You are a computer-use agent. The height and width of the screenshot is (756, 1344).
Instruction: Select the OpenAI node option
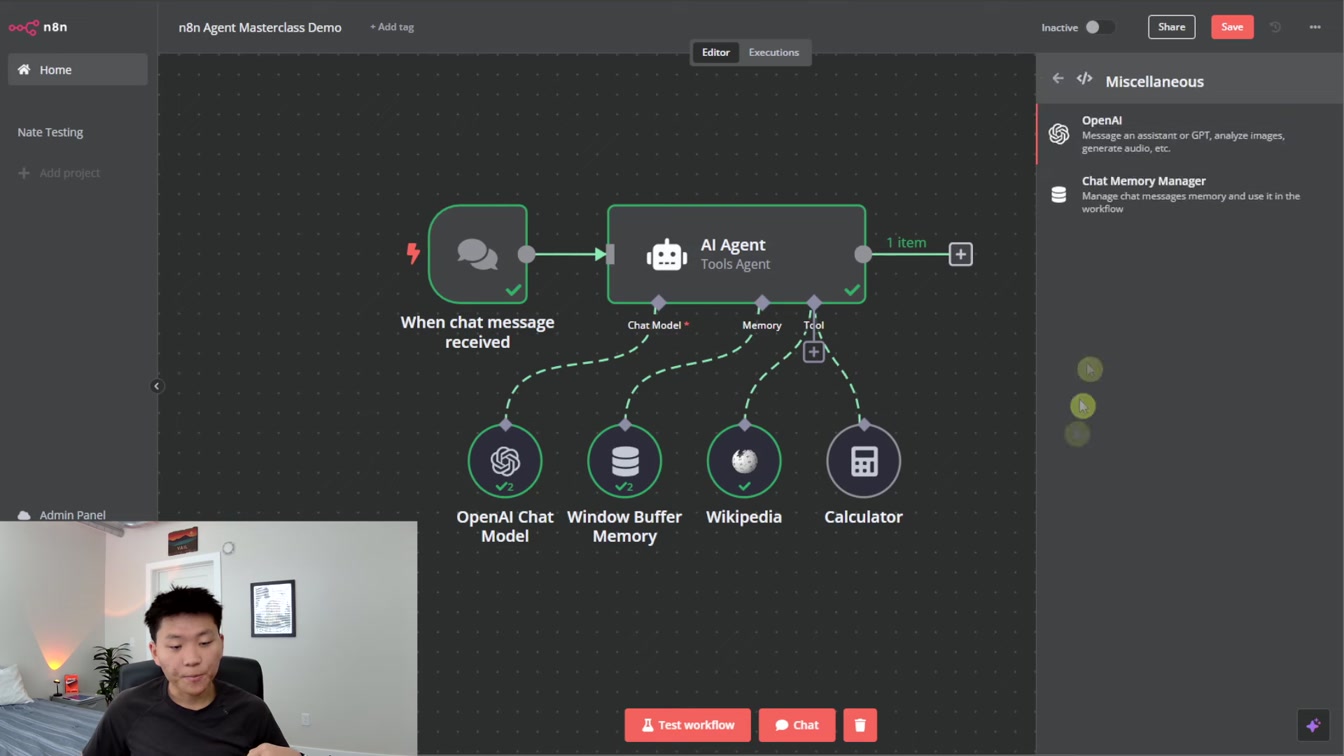1190,134
